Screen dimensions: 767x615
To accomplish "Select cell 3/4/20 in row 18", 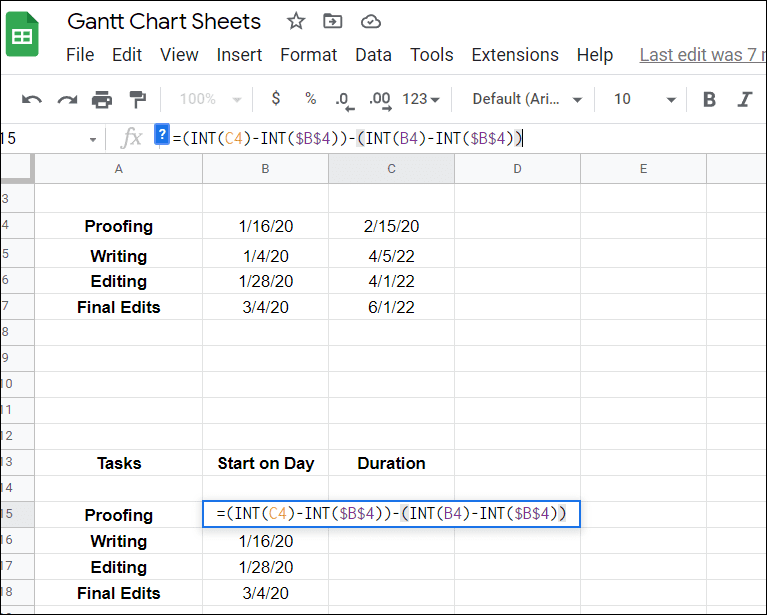I will pyautogui.click(x=266, y=592).
